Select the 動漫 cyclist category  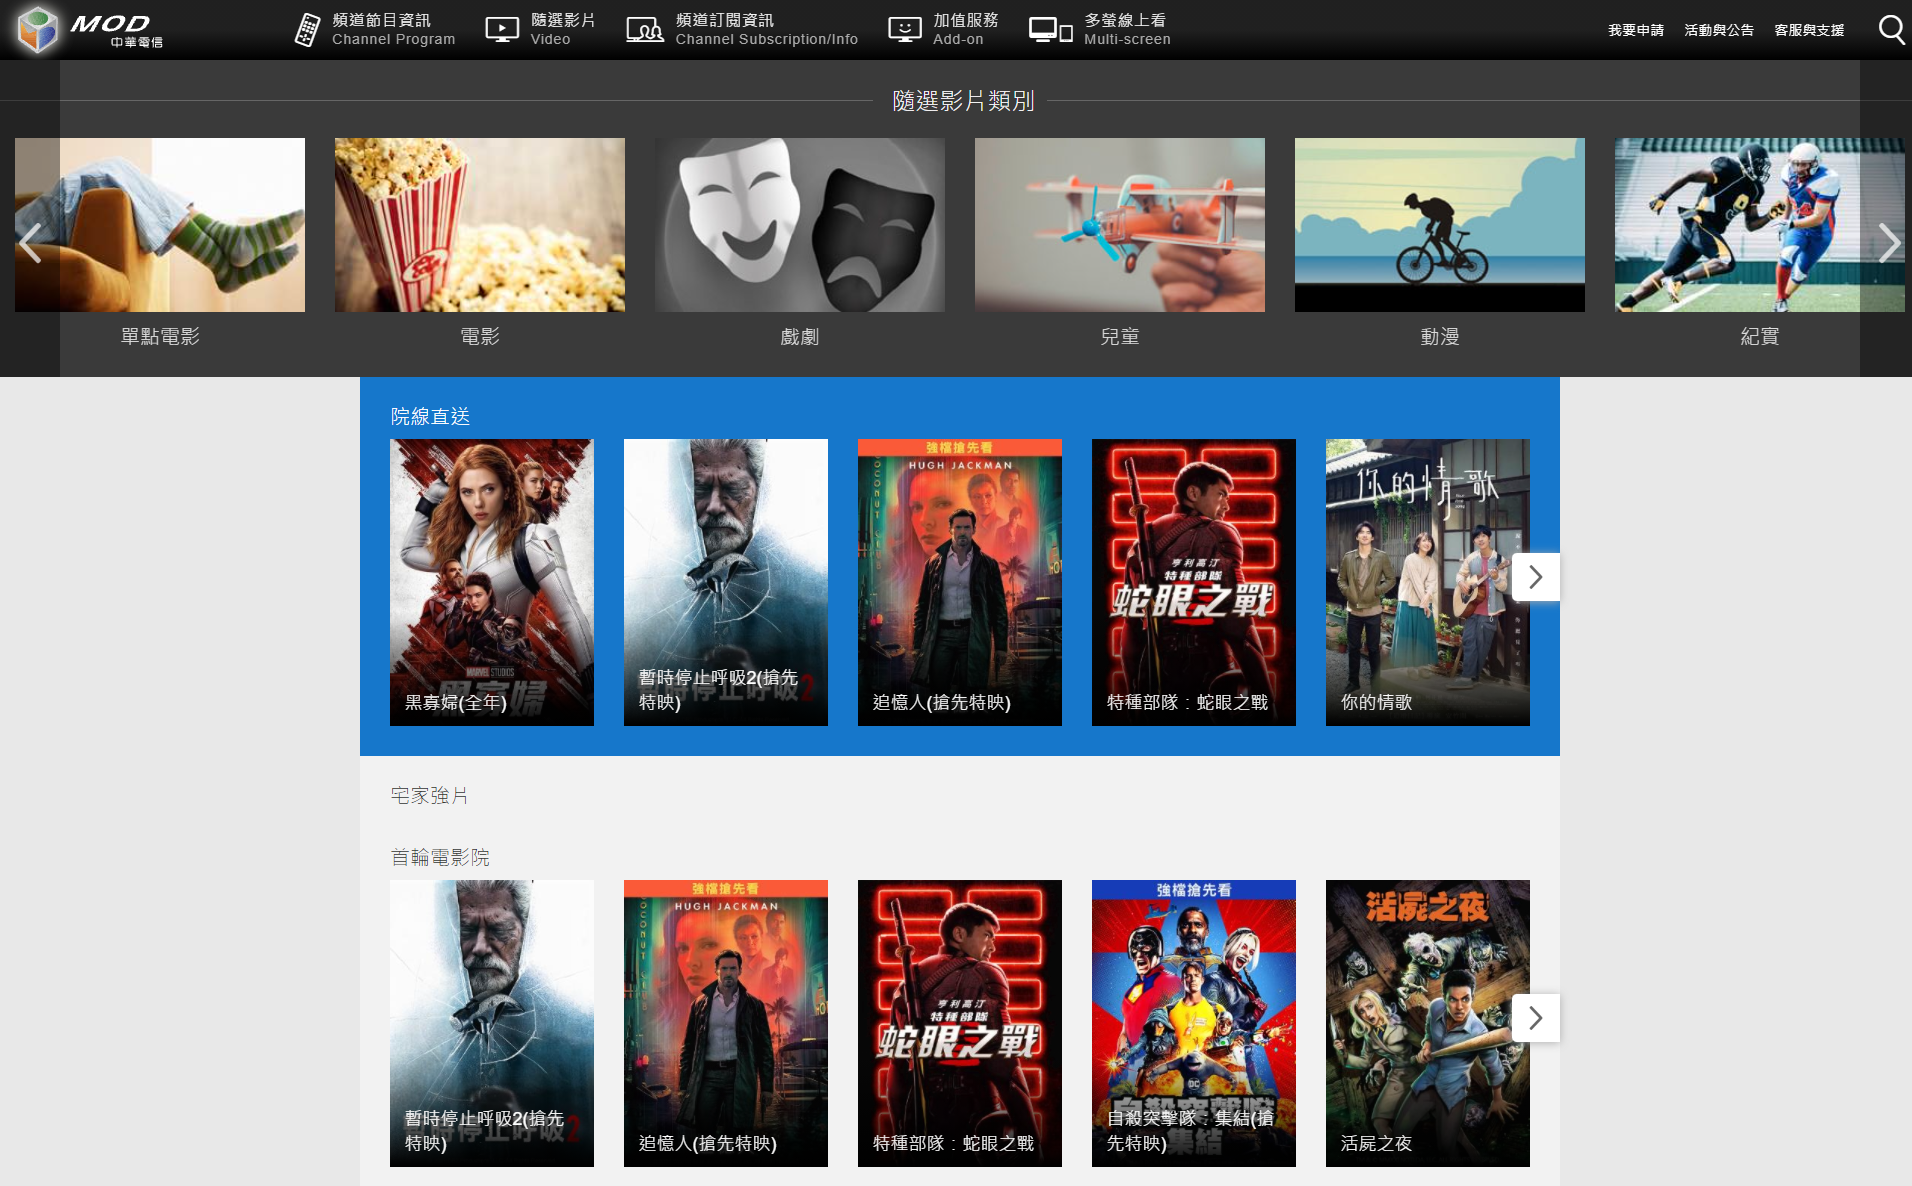point(1440,243)
